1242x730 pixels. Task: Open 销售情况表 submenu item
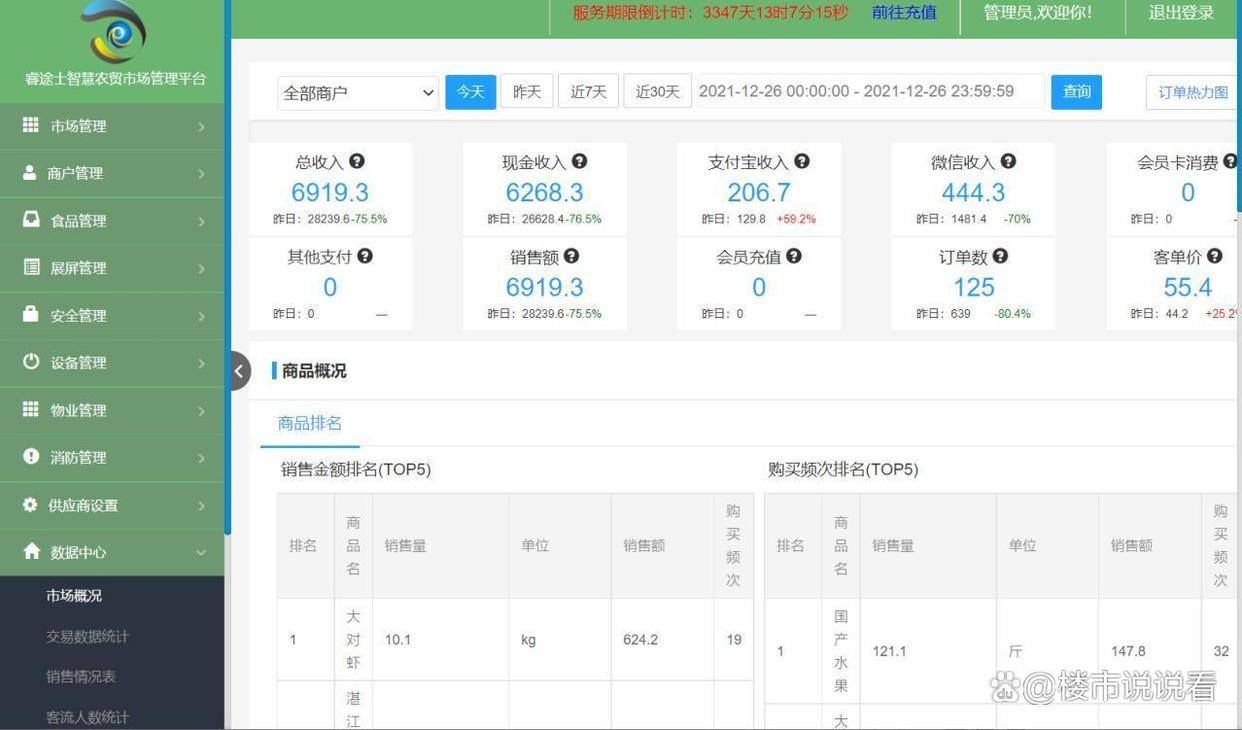click(x=81, y=677)
